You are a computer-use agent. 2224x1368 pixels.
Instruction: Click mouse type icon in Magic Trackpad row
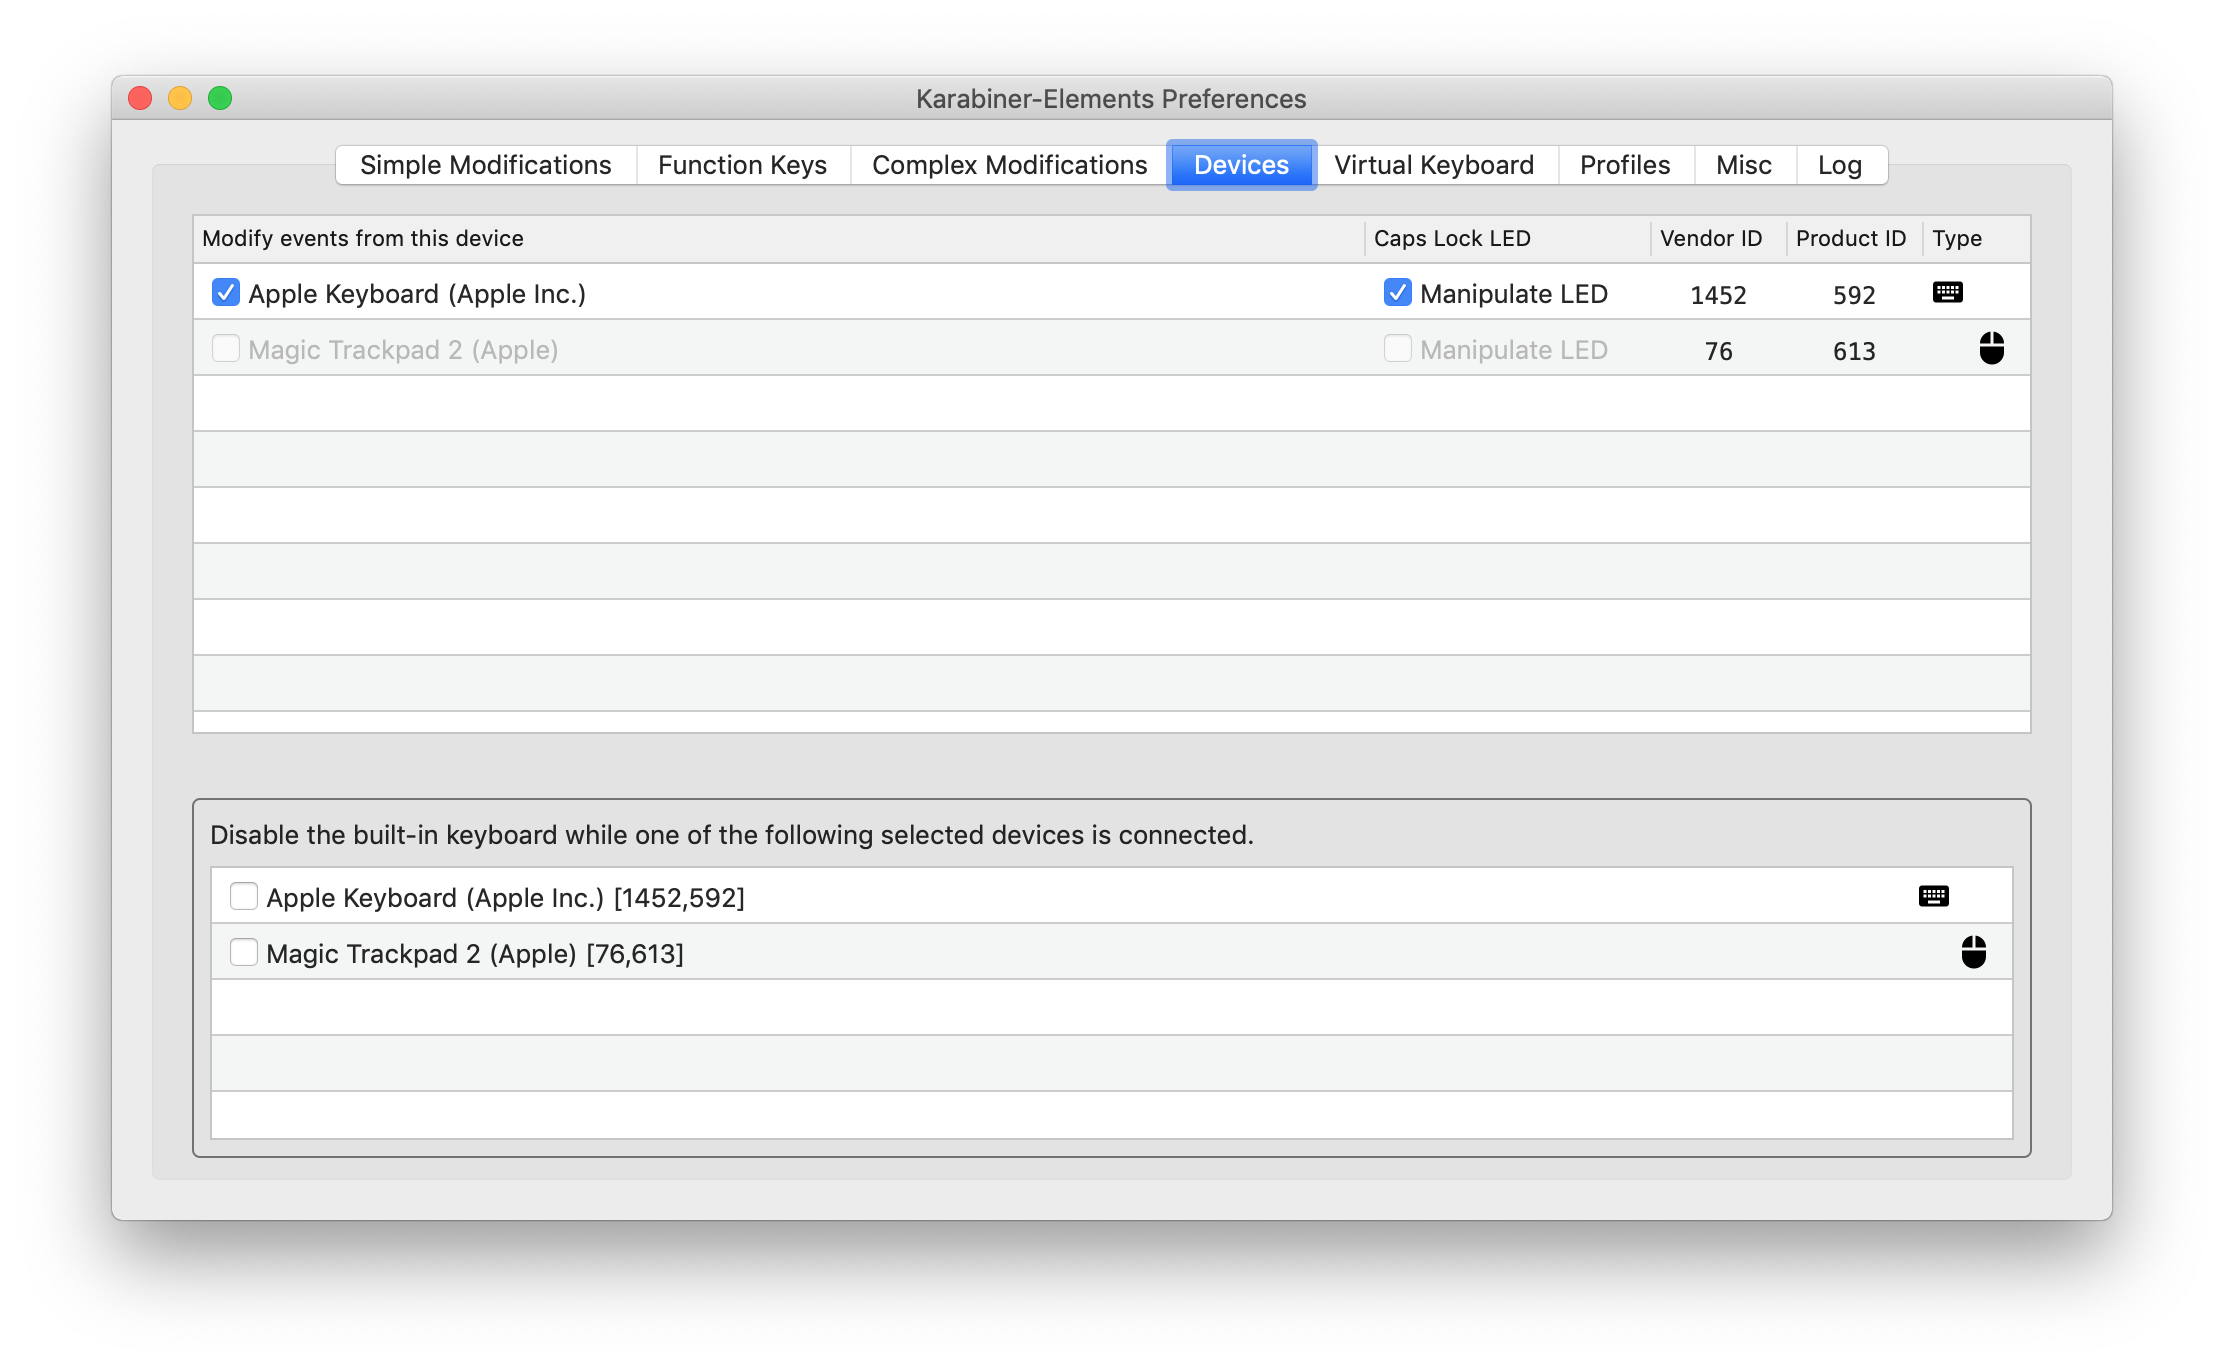[1991, 349]
